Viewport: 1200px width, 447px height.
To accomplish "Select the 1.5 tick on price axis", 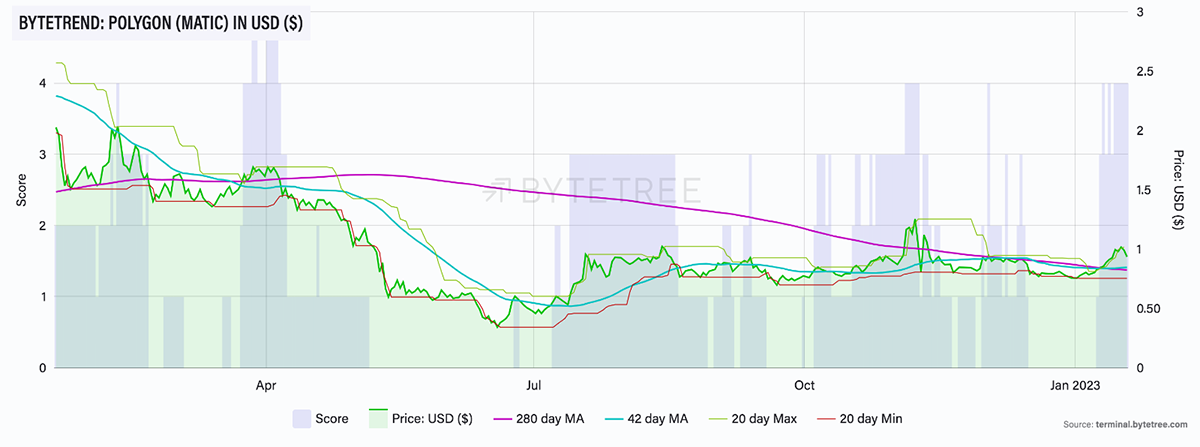I will point(1145,190).
